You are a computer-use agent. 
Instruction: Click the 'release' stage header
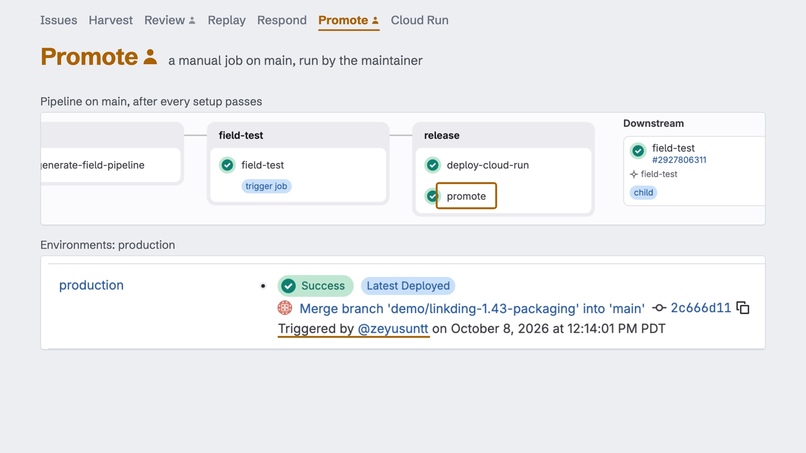[x=442, y=135]
